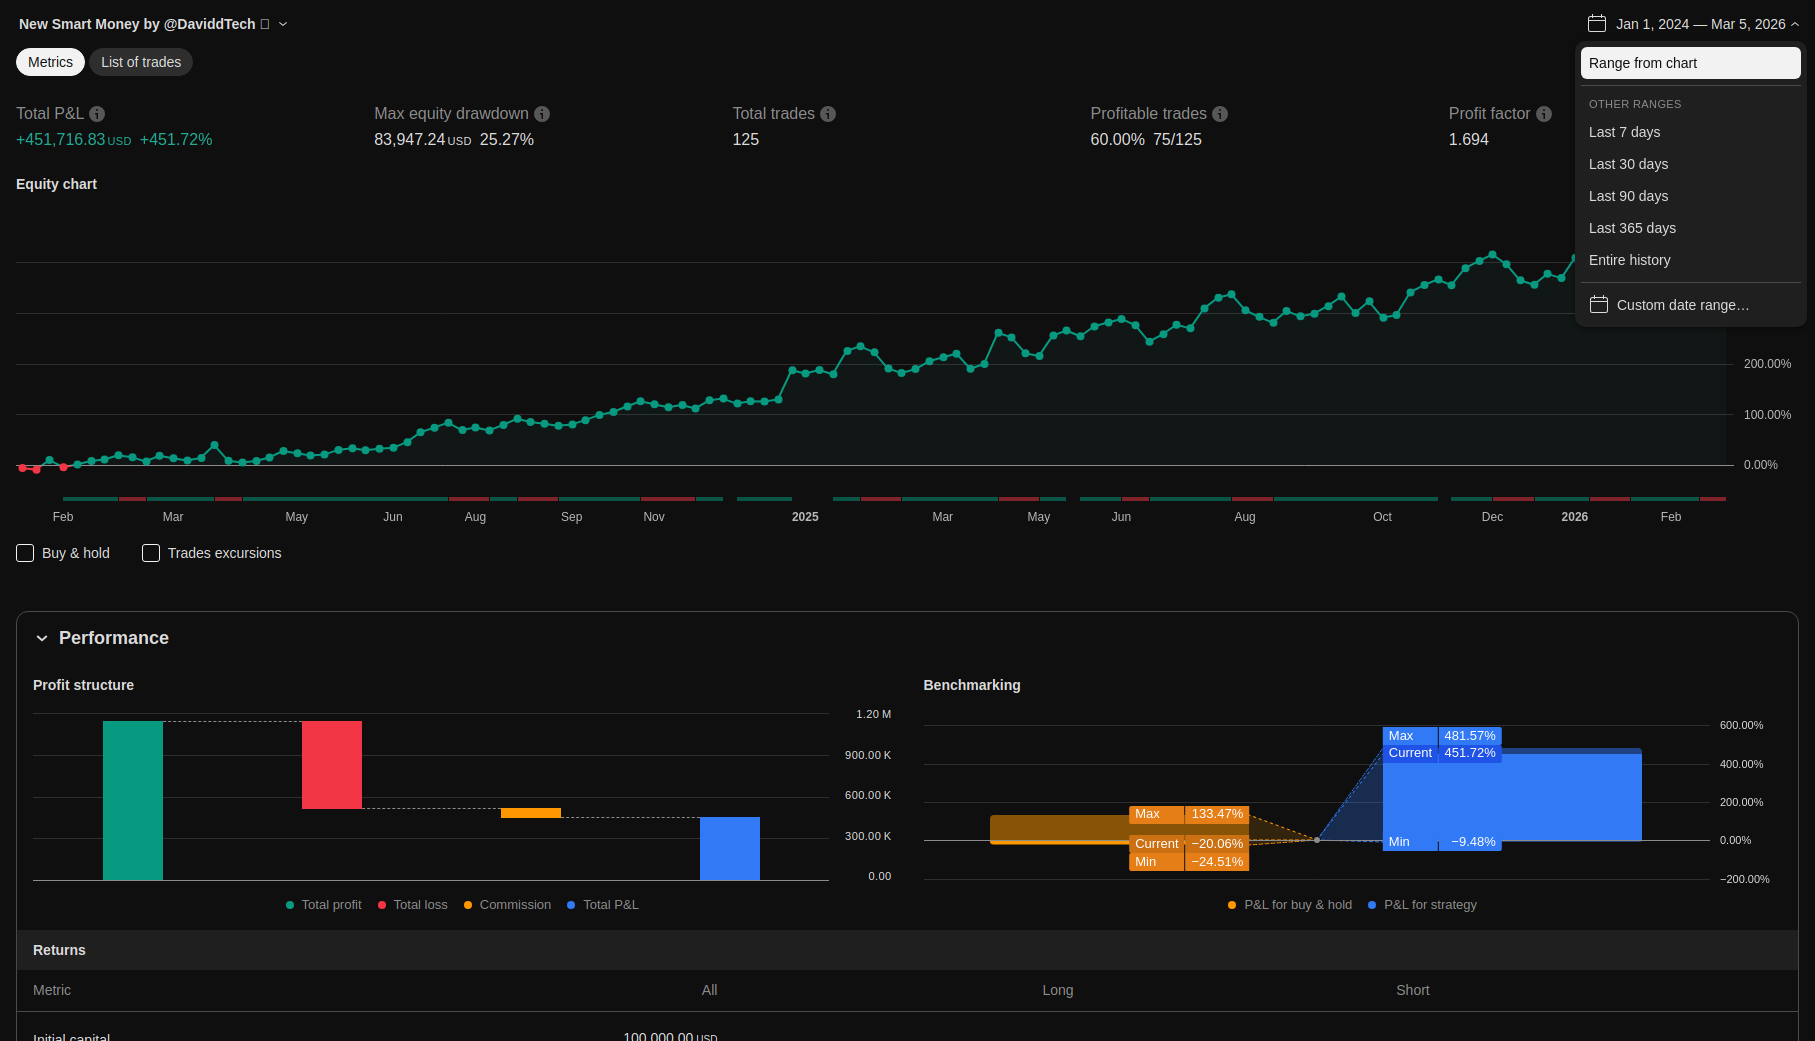Screen dimensions: 1815x1041
Task: Click icon after the strategy name title
Action: click(265, 24)
